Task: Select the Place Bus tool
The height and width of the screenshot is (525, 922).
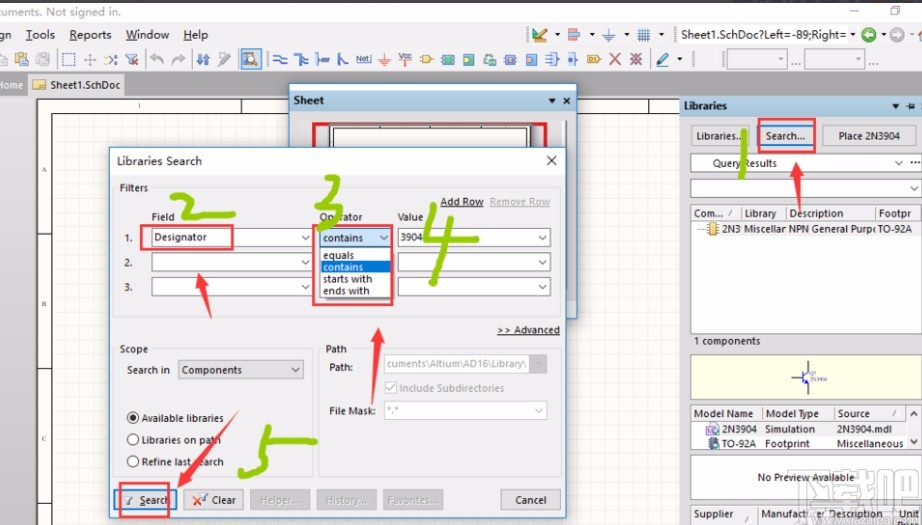Action: (x=301, y=59)
